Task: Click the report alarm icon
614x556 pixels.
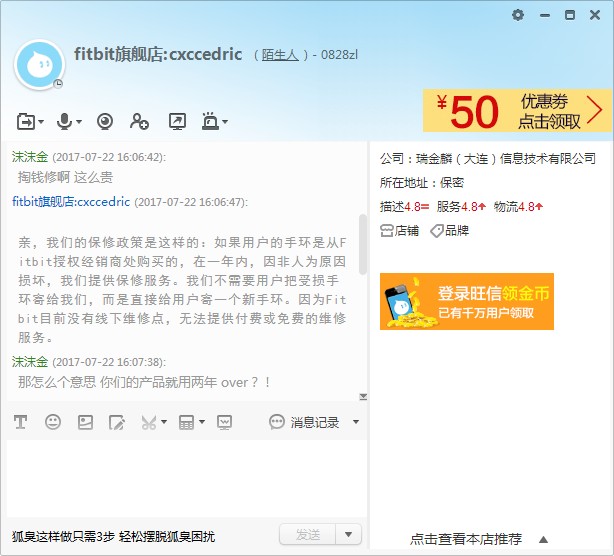Action: [211, 121]
